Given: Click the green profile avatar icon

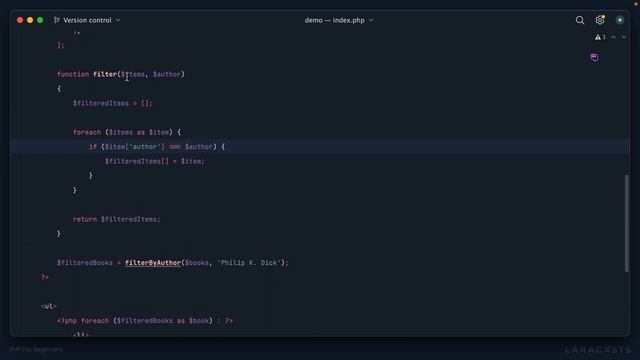Looking at the screenshot, I should pyautogui.click(x=620, y=20).
